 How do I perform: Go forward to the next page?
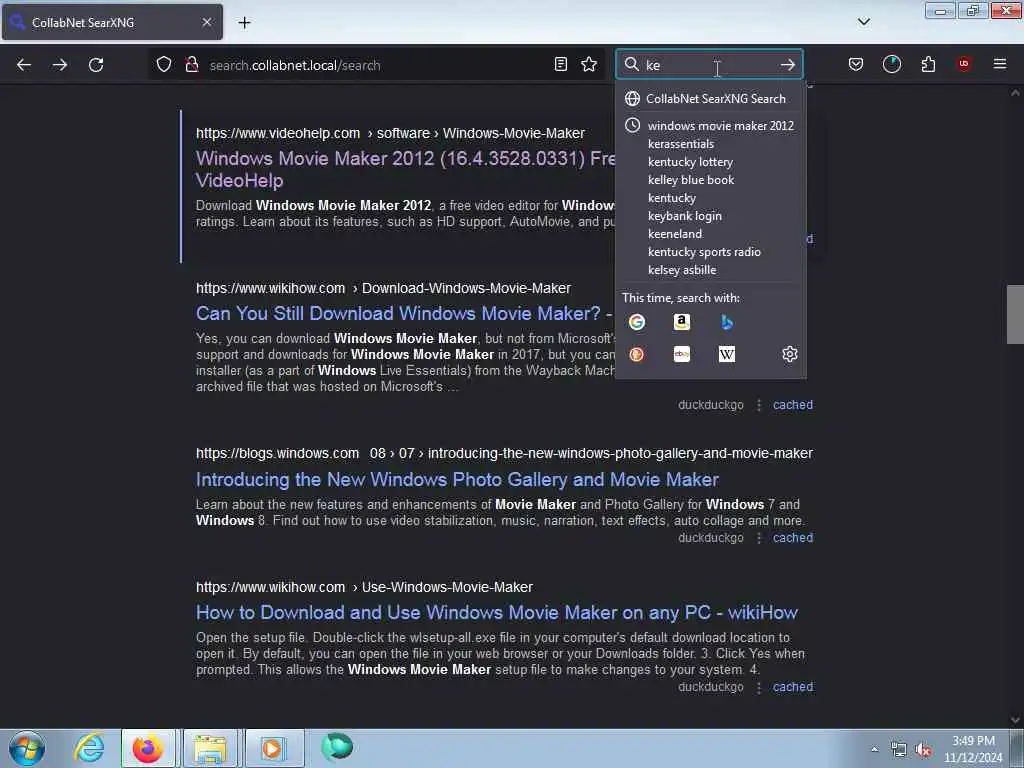[59, 65]
